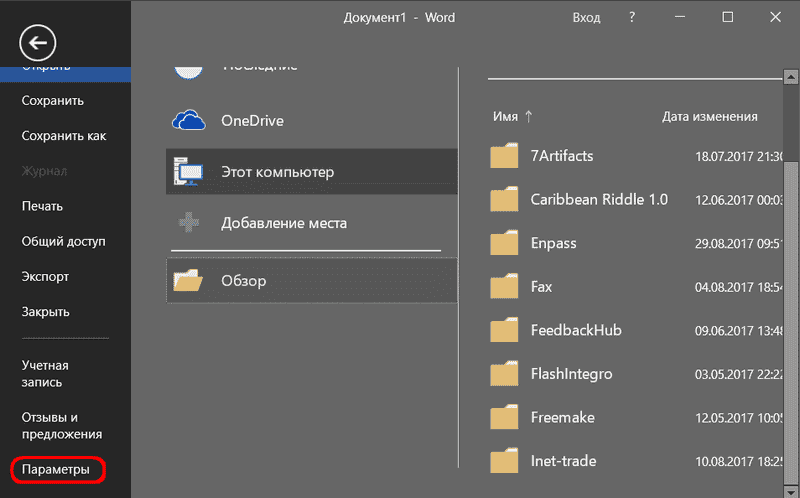
Task: Open the Caribbean Riddle 1.0 folder
Action: (x=598, y=199)
